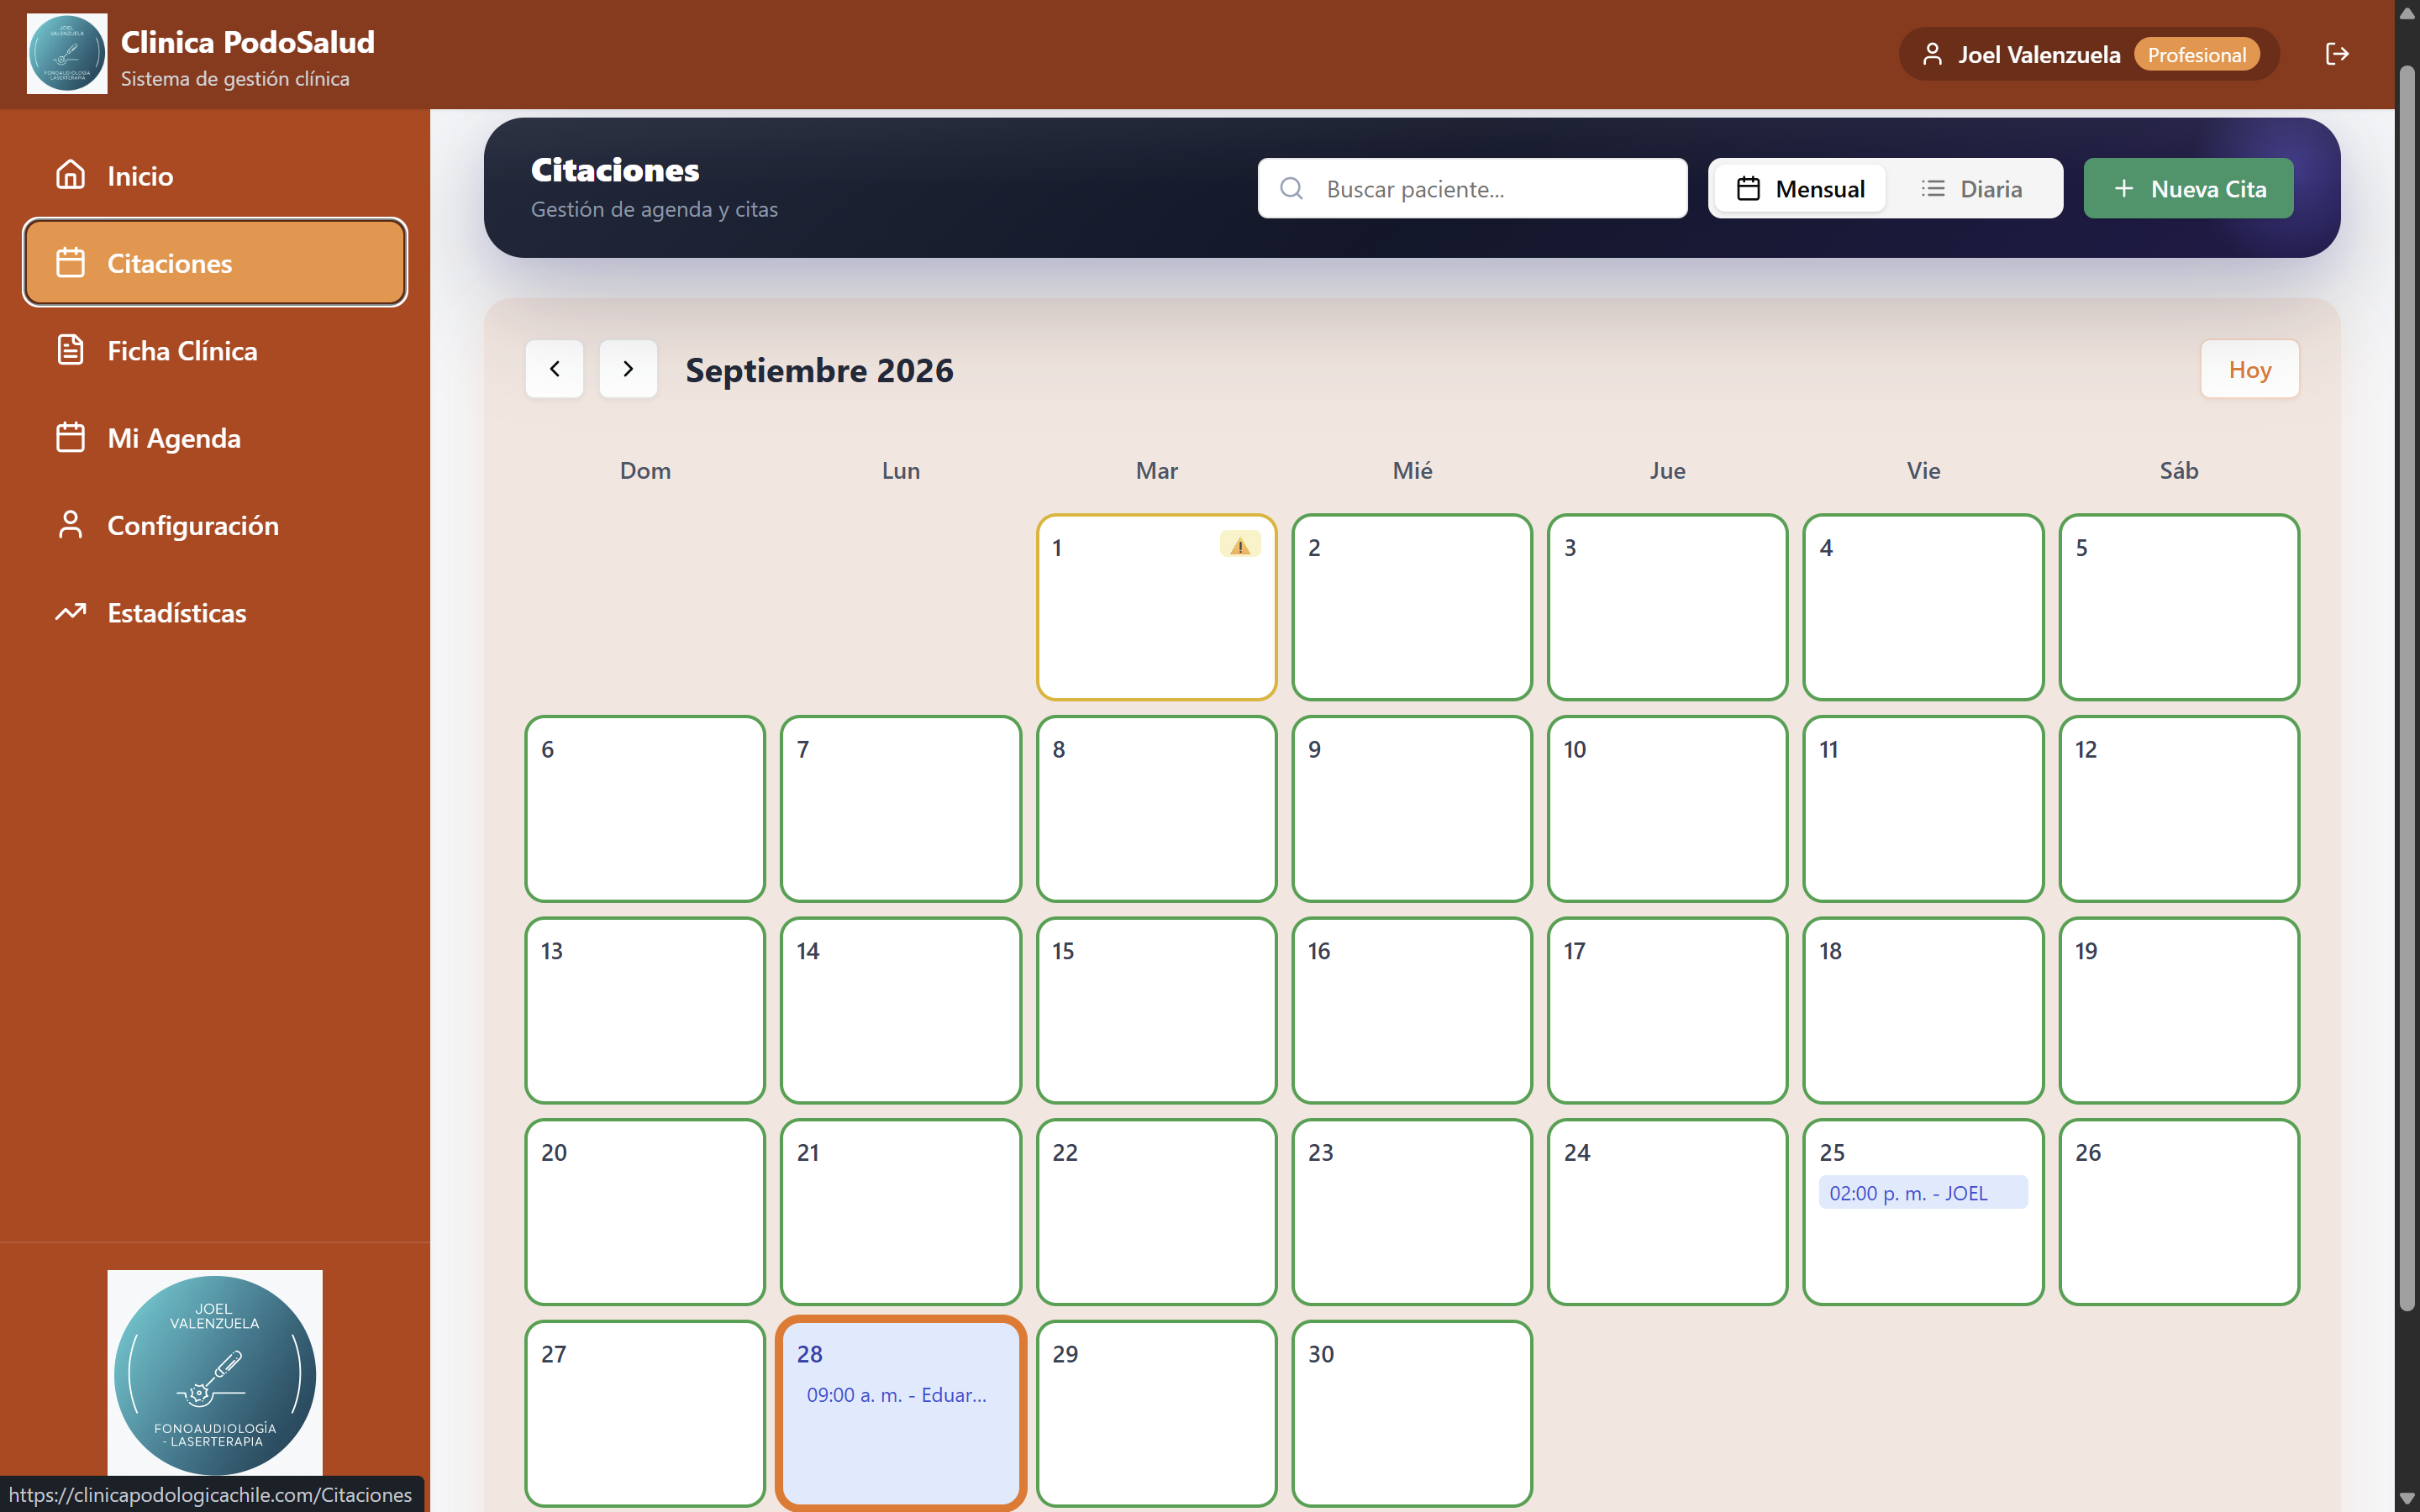Open Estadísticas menu item

tap(215, 612)
